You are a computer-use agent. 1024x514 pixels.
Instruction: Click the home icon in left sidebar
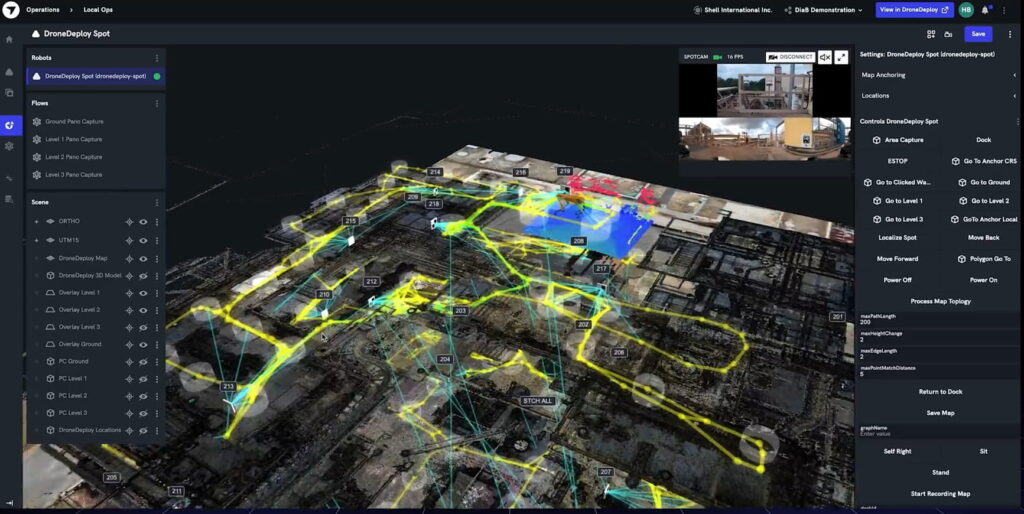click(9, 39)
